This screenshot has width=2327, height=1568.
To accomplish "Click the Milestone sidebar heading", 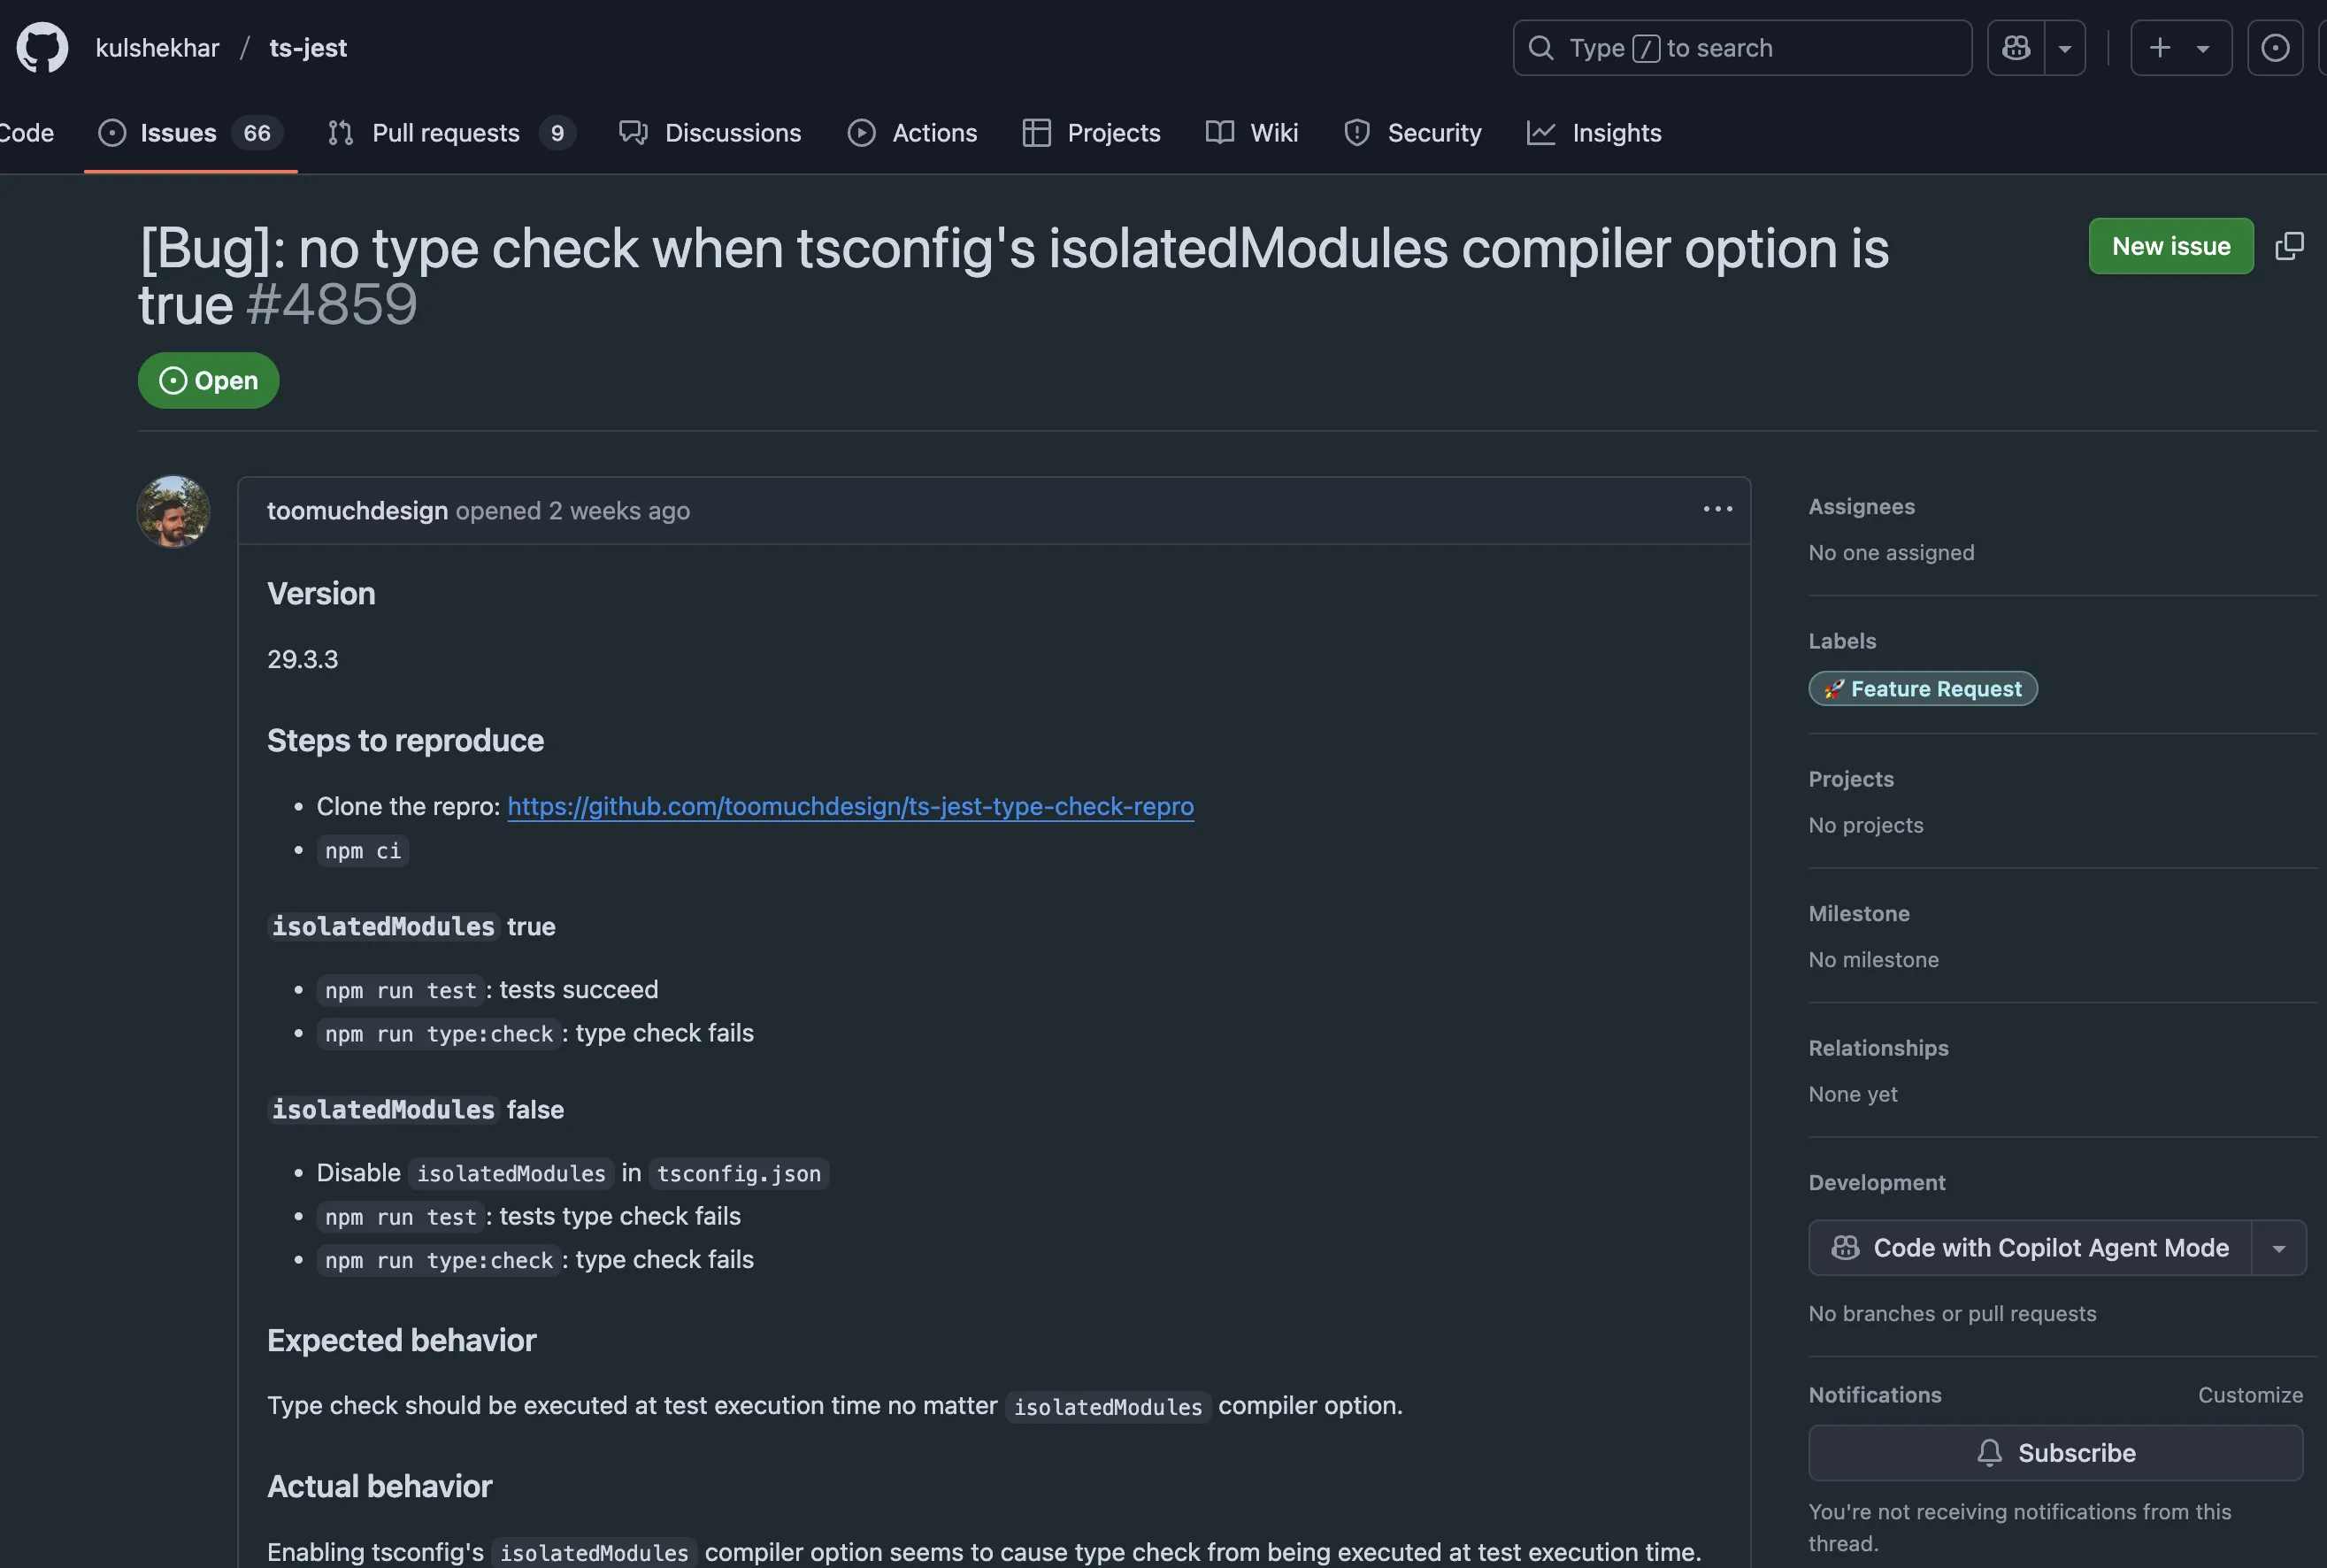I will coord(1859,914).
